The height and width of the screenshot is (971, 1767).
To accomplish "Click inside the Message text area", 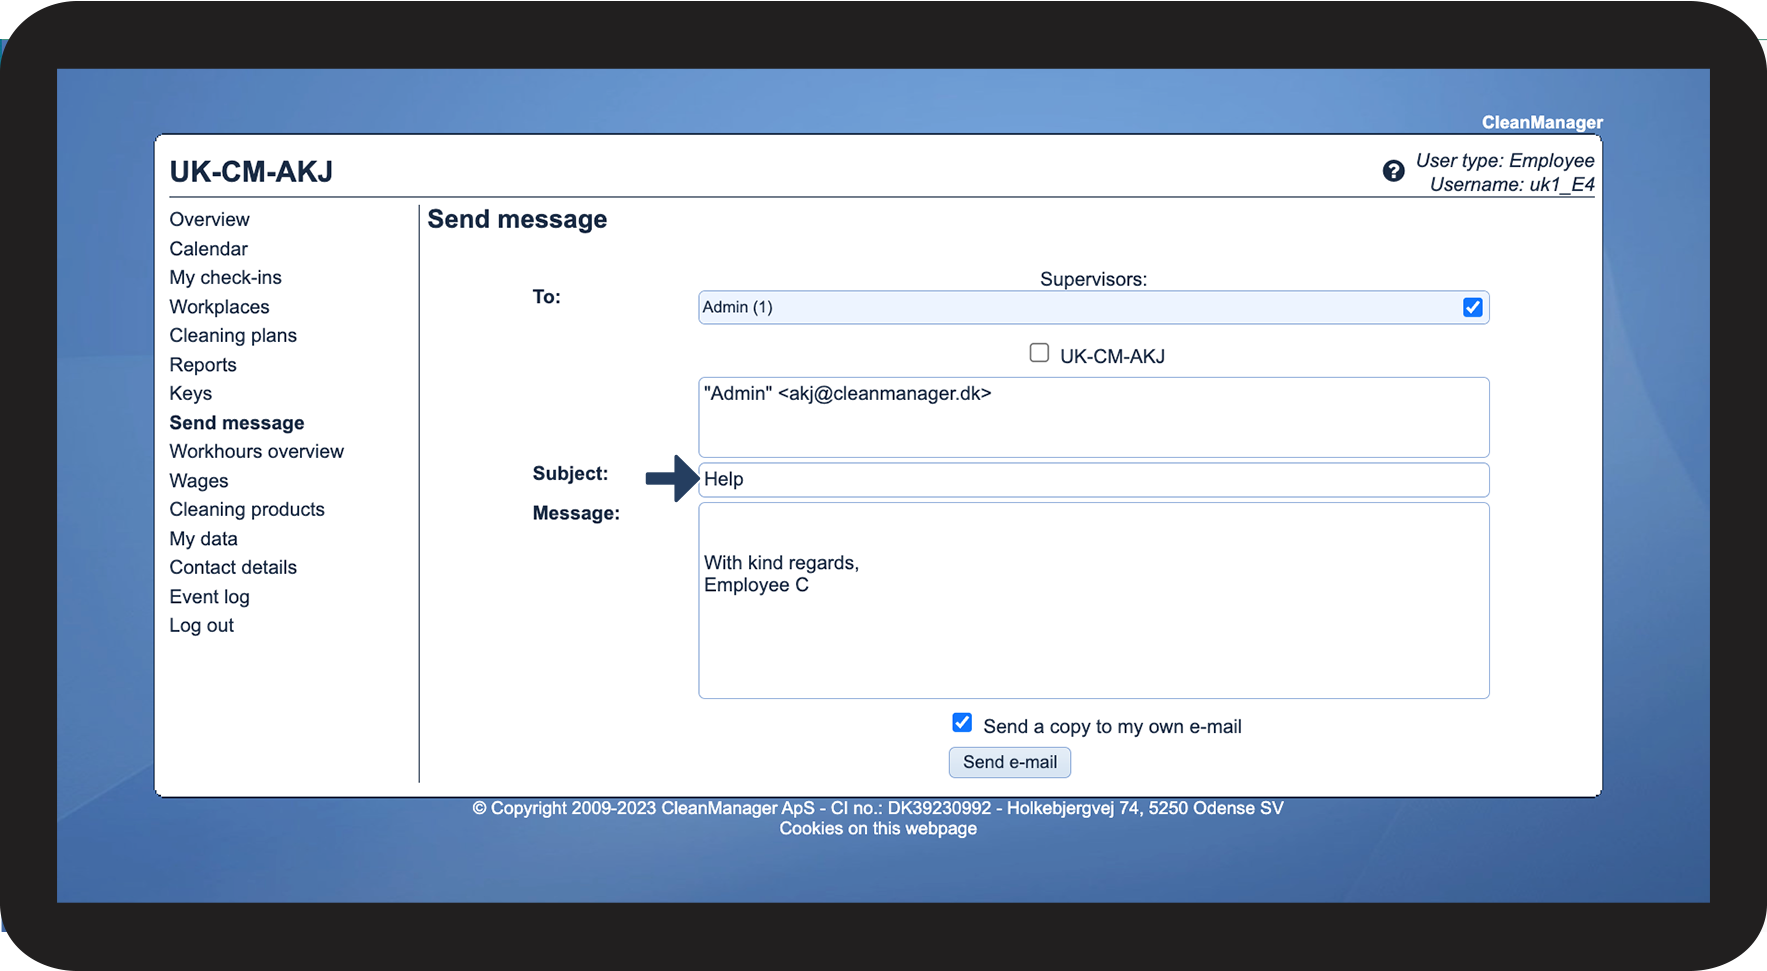I will [1094, 600].
